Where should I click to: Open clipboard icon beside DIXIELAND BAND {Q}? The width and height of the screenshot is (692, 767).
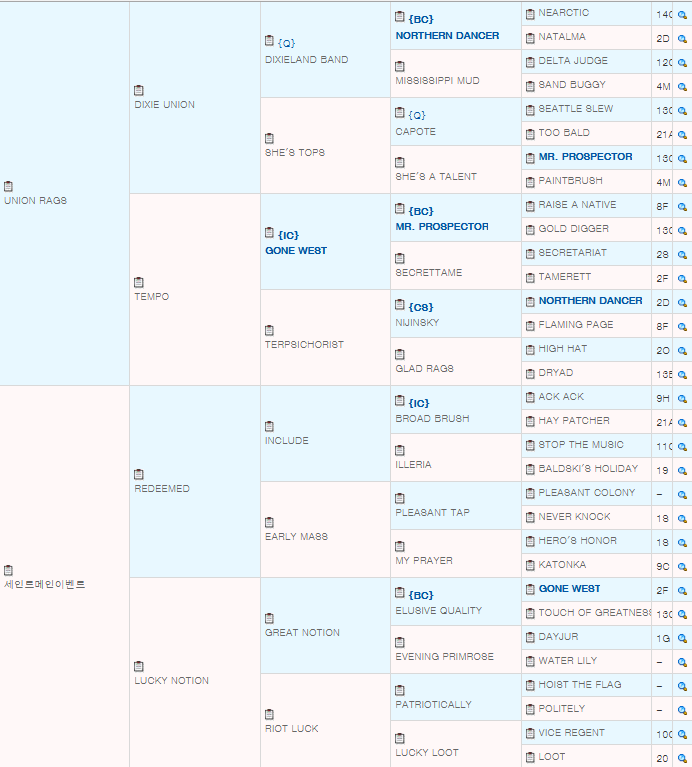coord(269,41)
